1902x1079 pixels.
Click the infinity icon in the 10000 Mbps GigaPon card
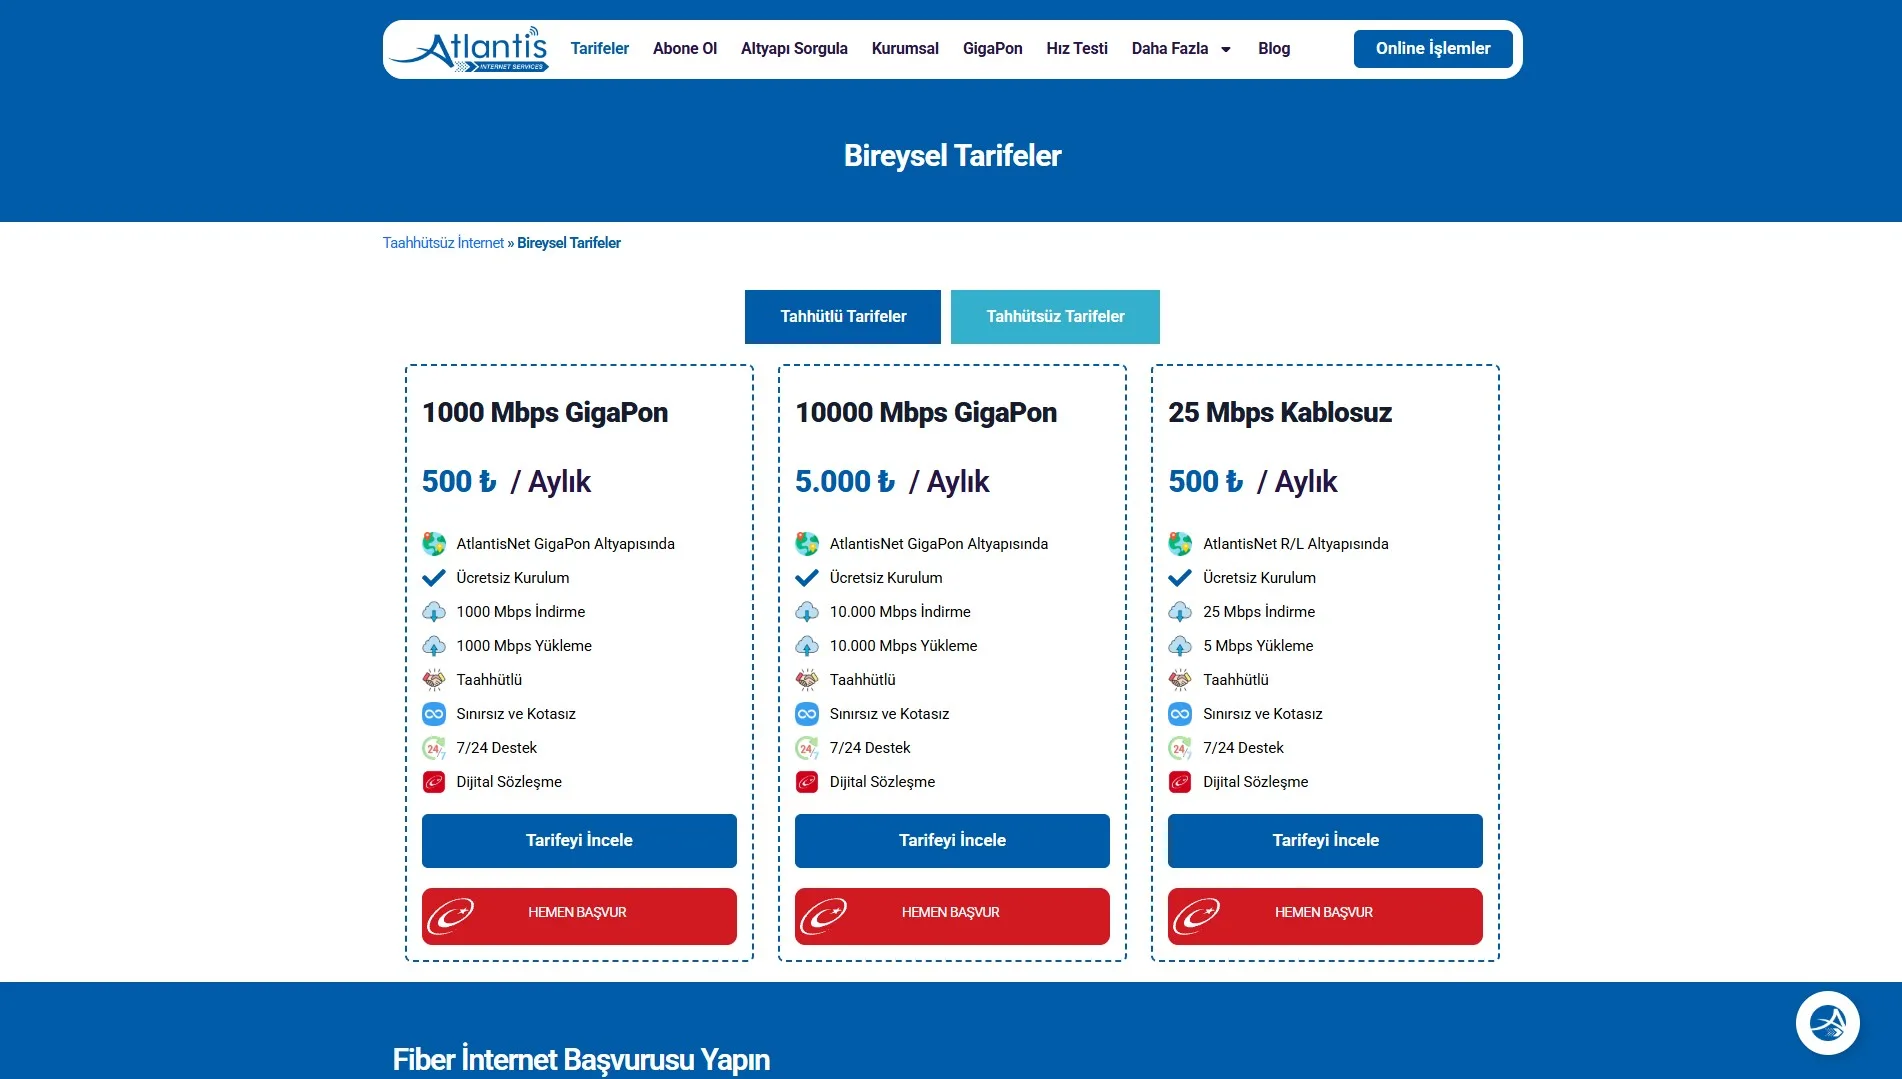807,714
